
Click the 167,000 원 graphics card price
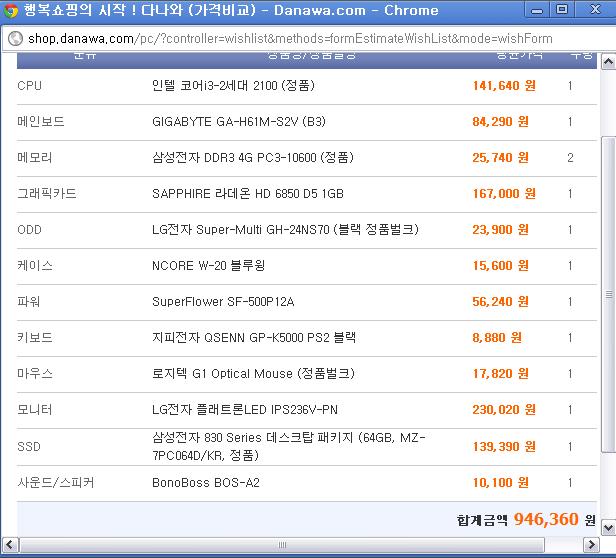pos(504,194)
